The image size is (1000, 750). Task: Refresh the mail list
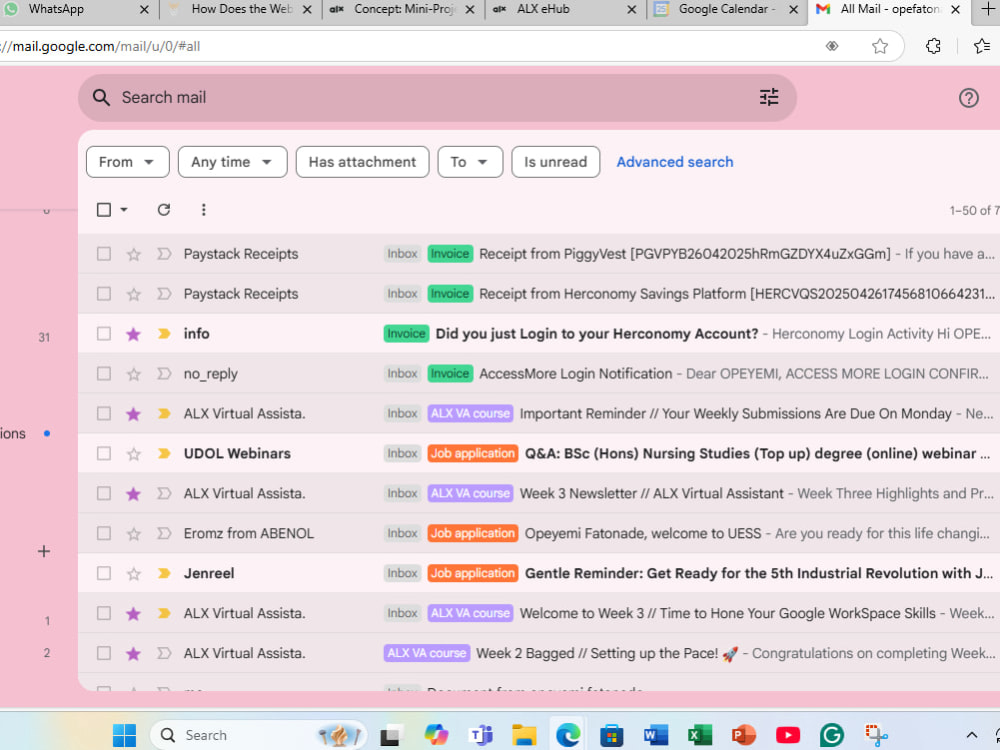(x=164, y=210)
